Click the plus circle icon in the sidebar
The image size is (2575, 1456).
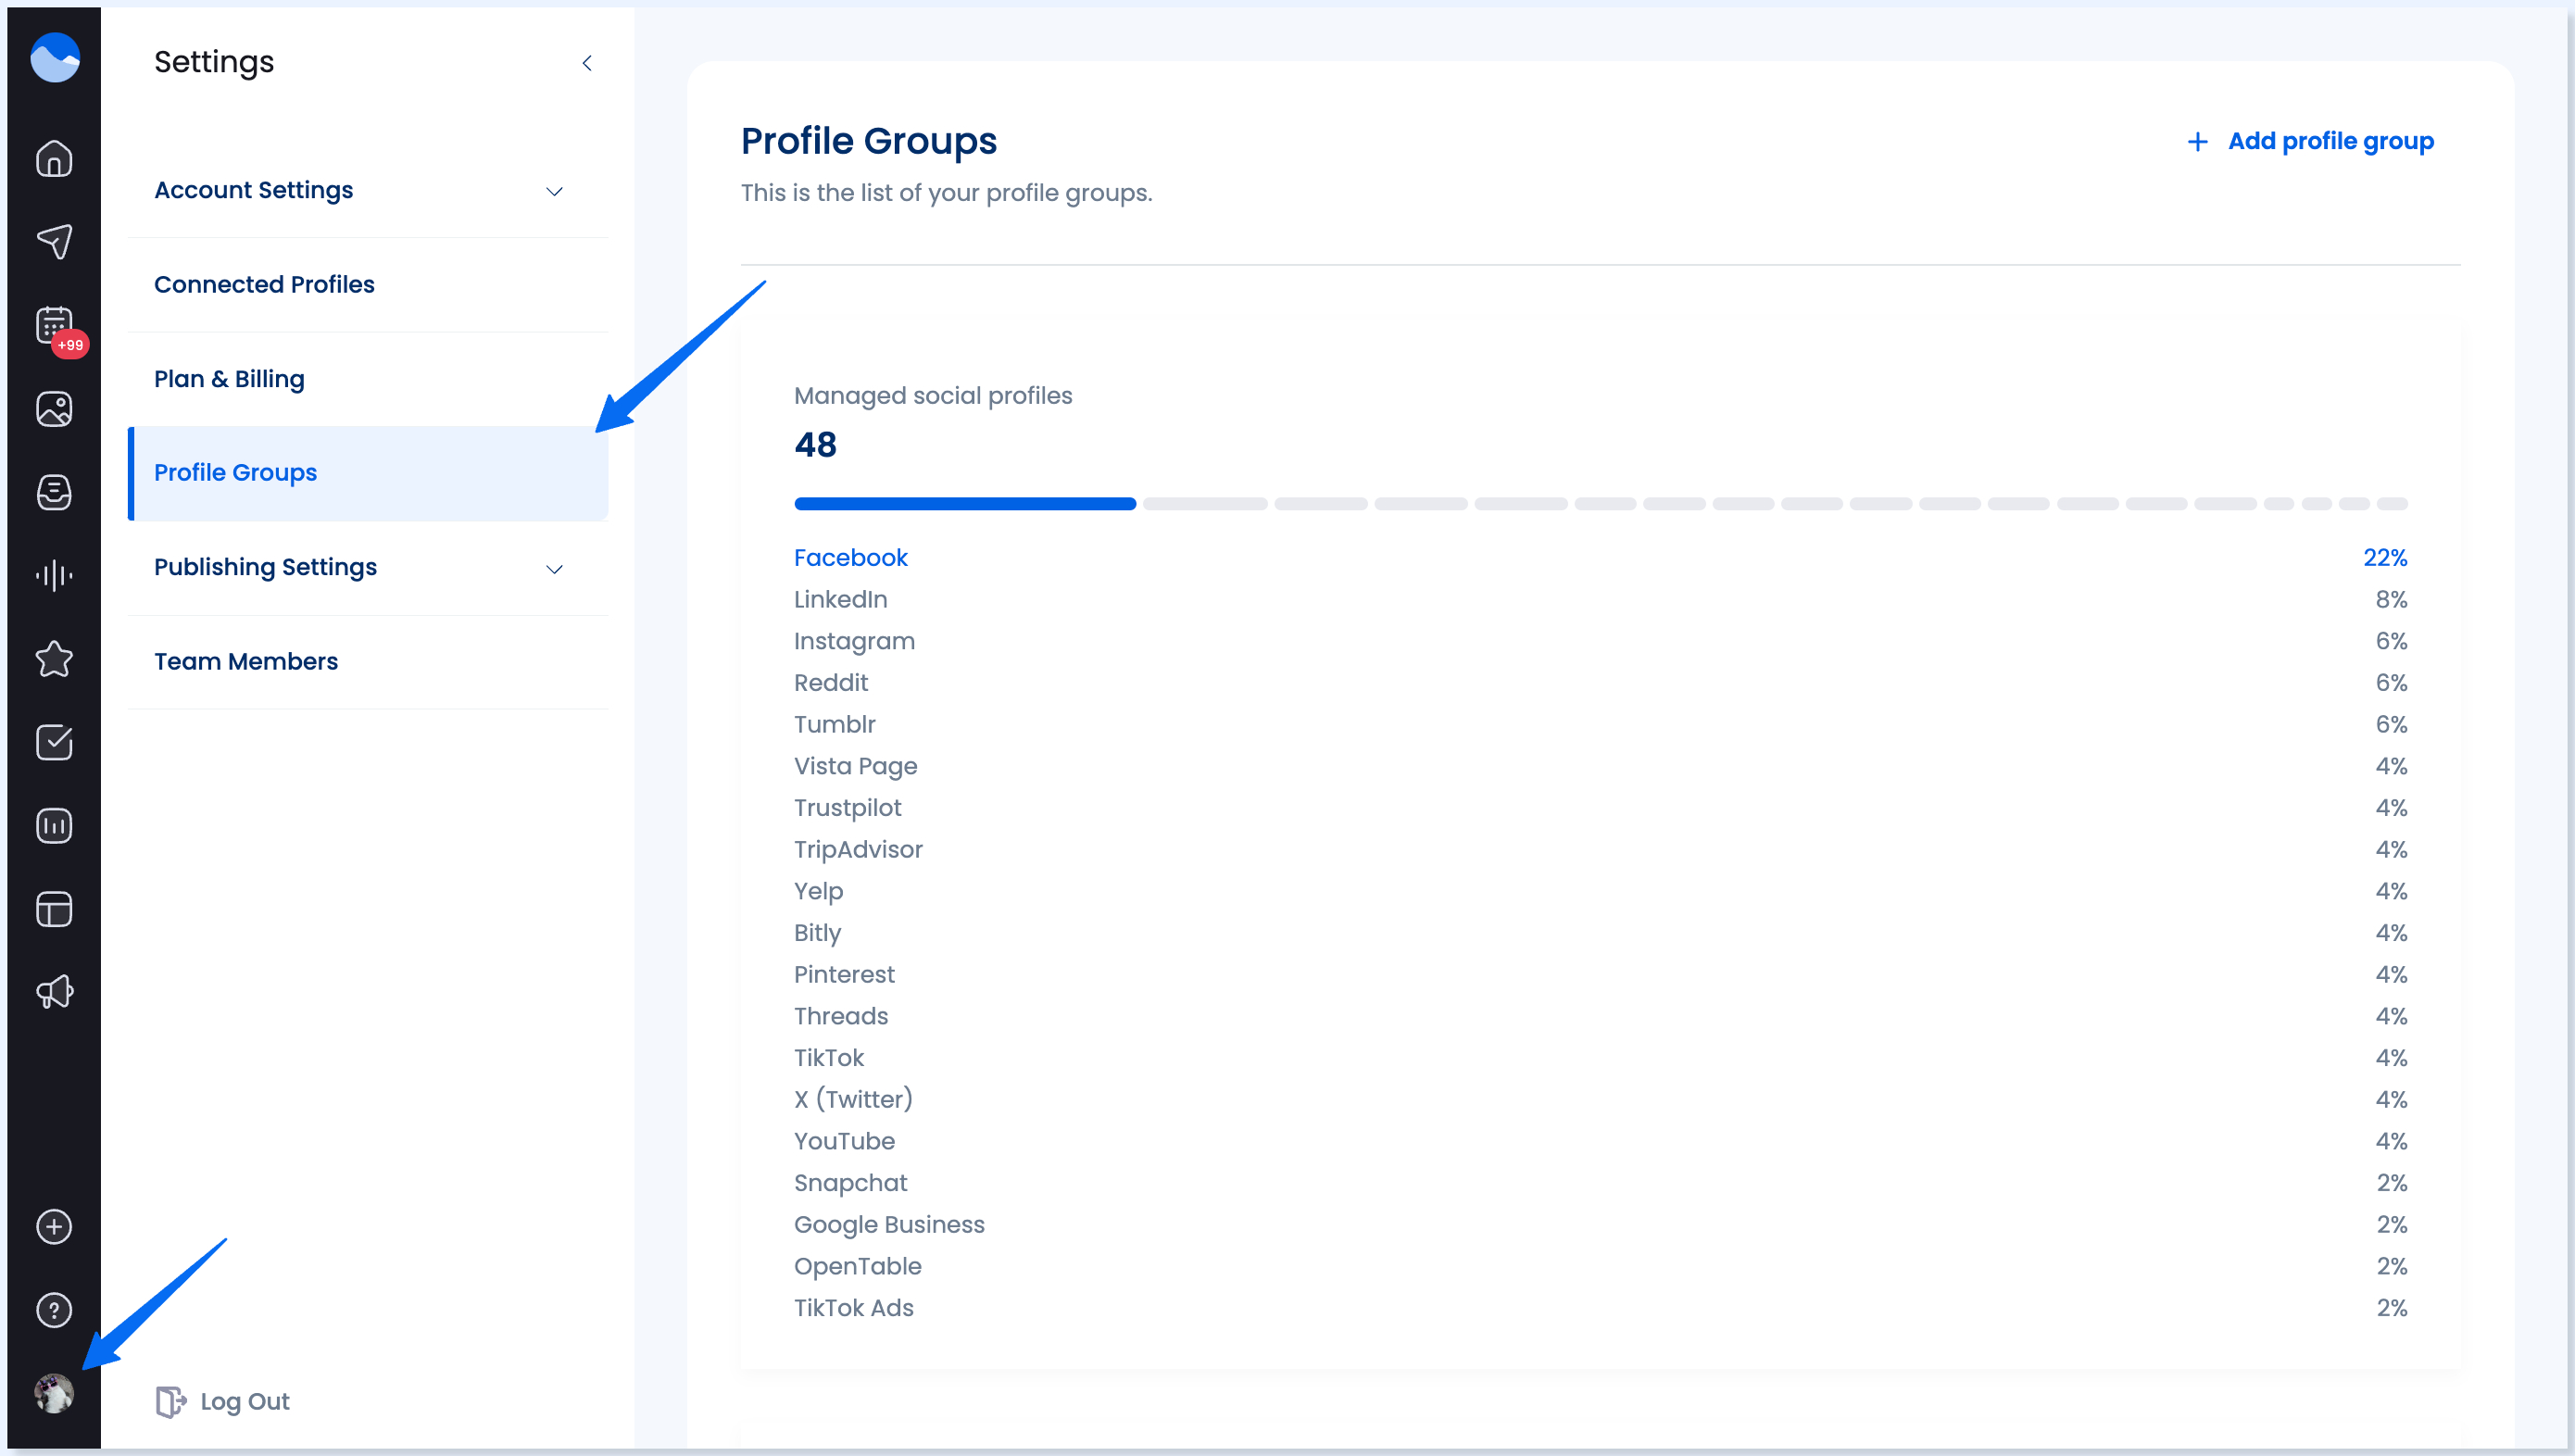pyautogui.click(x=54, y=1227)
